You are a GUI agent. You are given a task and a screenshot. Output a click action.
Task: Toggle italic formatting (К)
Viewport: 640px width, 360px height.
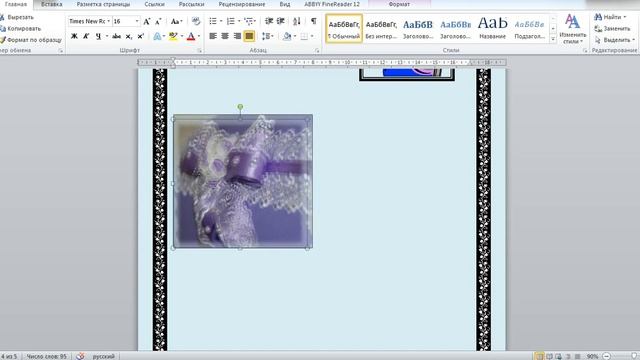[86, 36]
